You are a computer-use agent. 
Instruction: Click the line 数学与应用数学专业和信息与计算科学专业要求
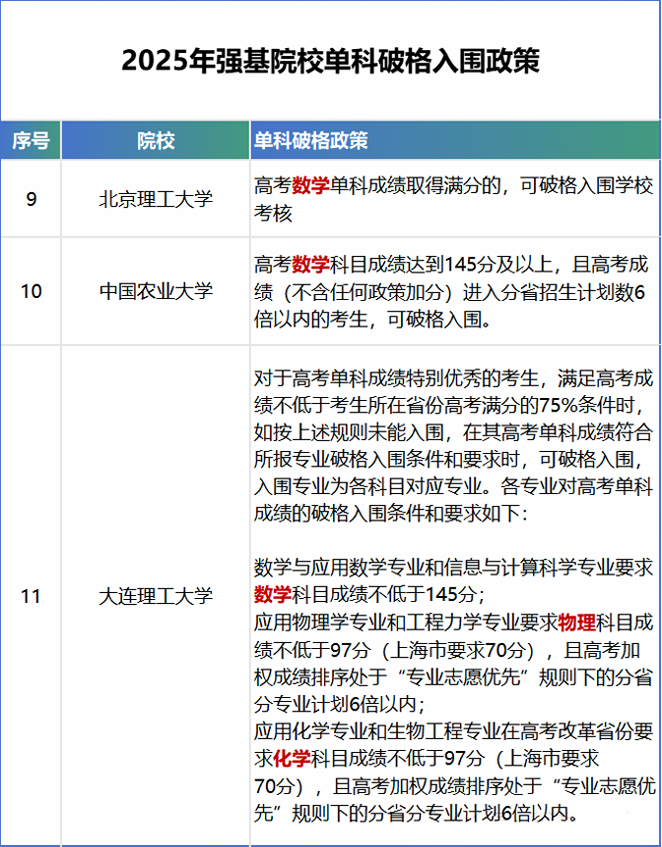point(454,568)
